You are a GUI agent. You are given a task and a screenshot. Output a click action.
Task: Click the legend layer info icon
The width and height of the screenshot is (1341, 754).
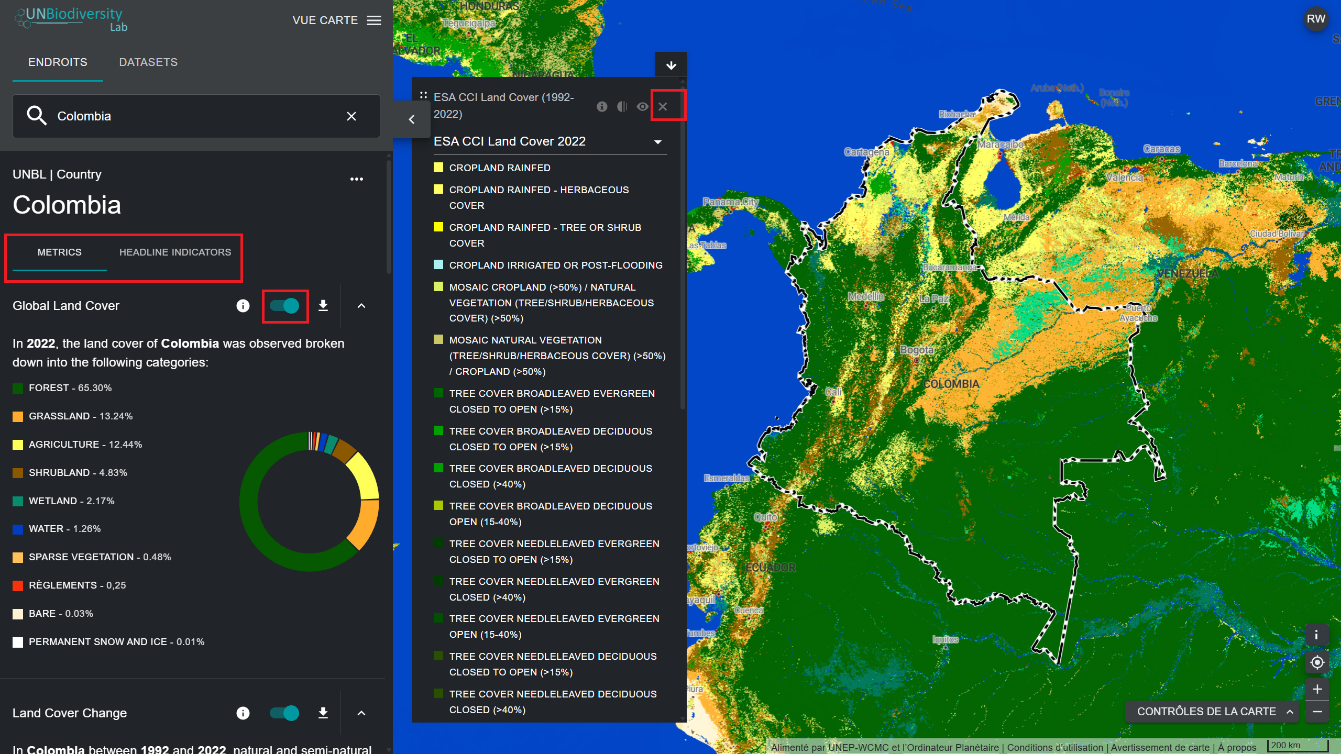pos(602,106)
